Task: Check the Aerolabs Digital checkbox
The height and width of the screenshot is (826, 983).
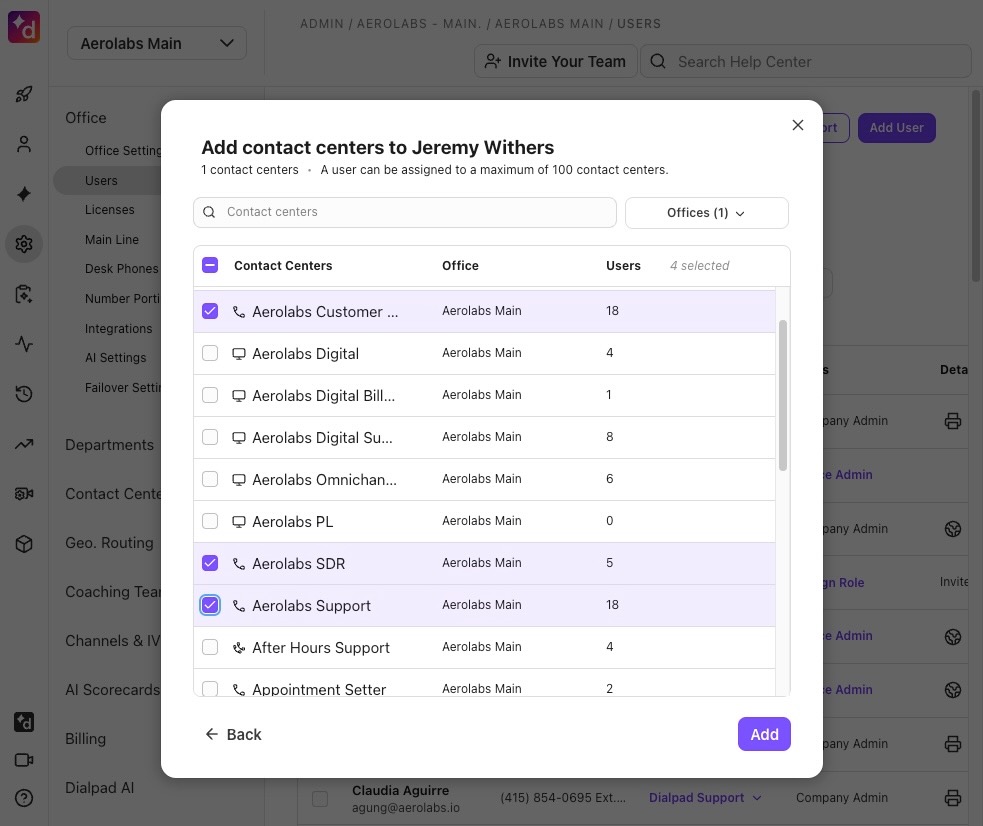Action: (210, 353)
